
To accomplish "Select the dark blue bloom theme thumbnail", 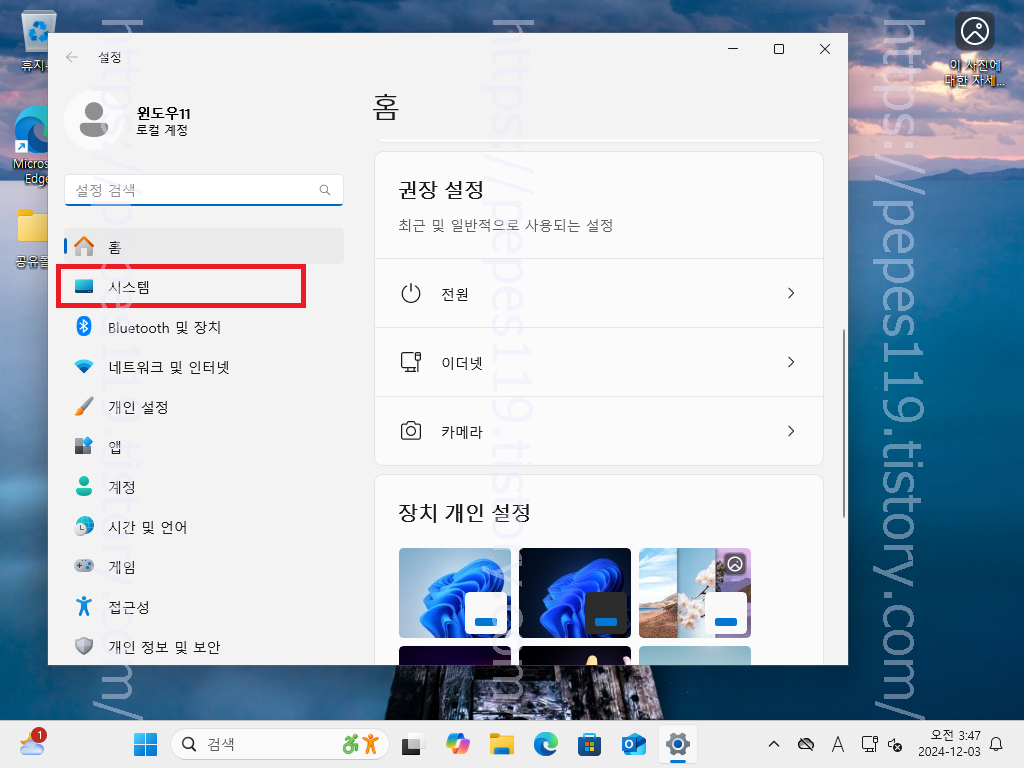I will 575,593.
